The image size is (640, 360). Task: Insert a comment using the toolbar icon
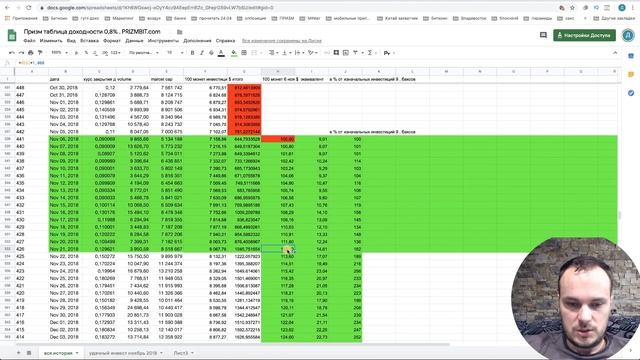[336, 53]
